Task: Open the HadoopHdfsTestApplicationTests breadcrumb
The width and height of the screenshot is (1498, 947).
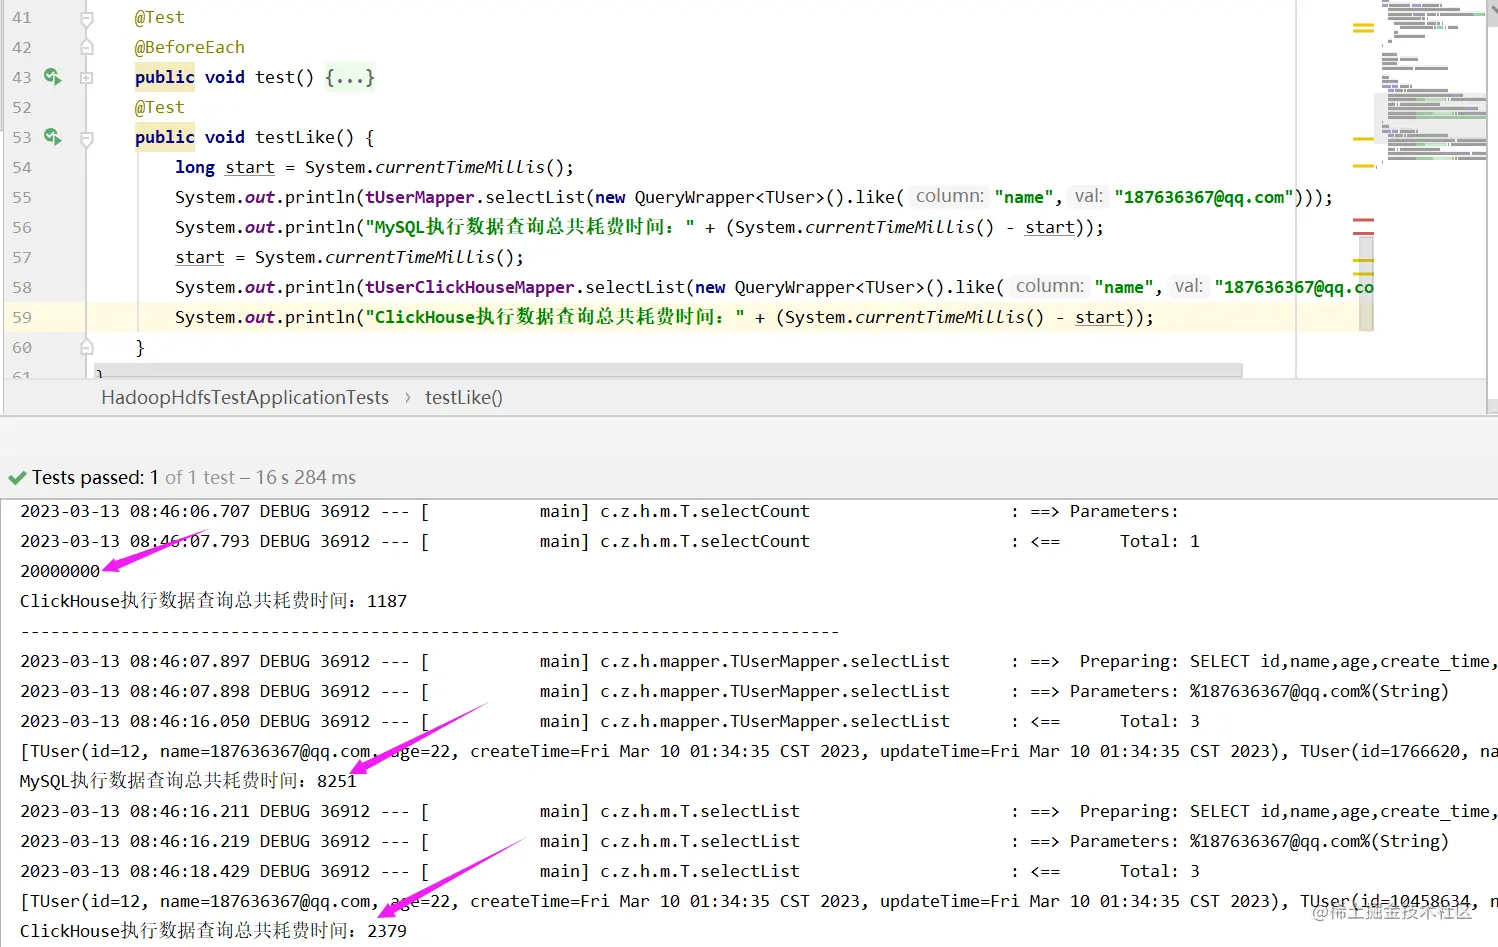Action: coord(245,397)
